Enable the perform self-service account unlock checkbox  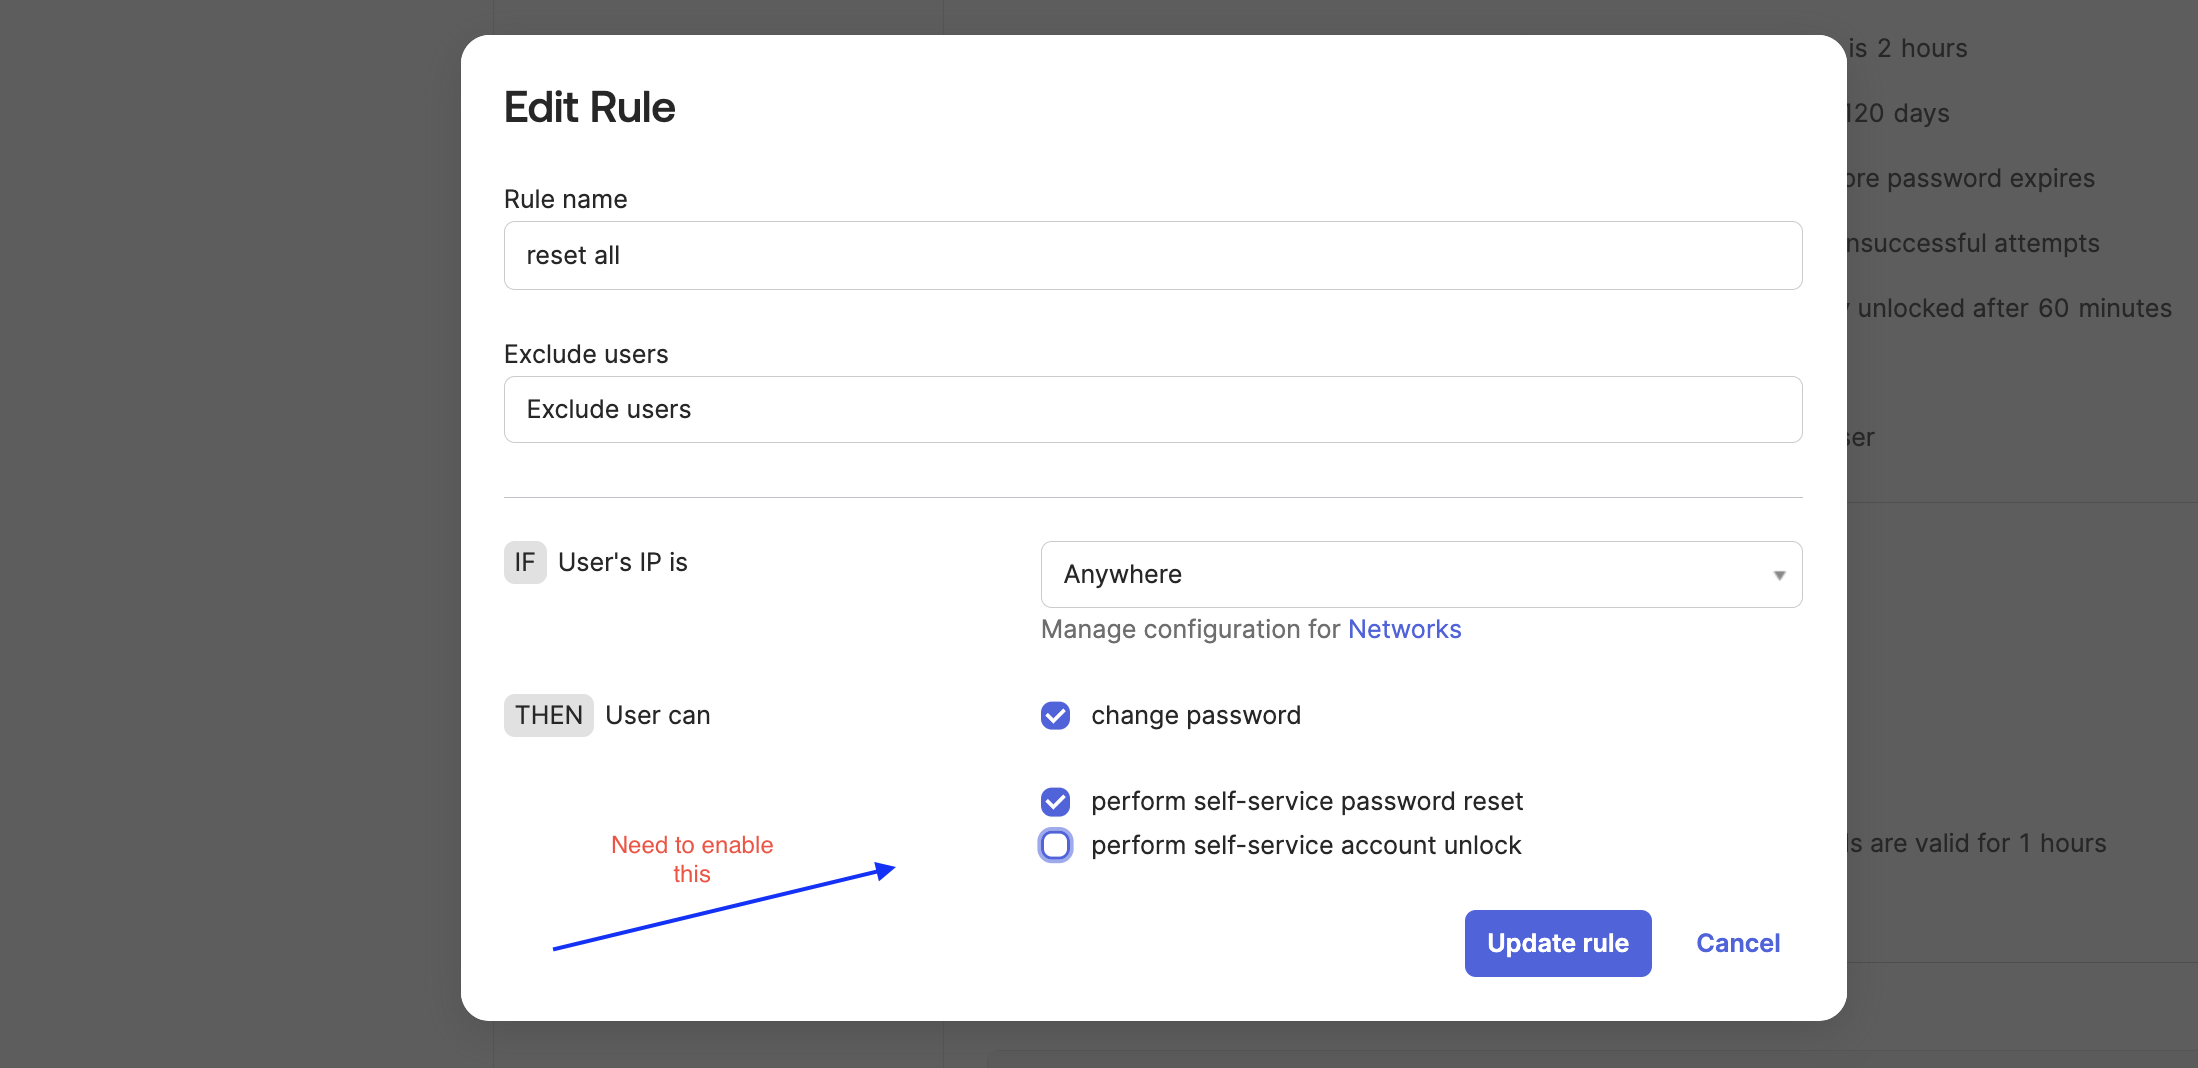[x=1055, y=845]
